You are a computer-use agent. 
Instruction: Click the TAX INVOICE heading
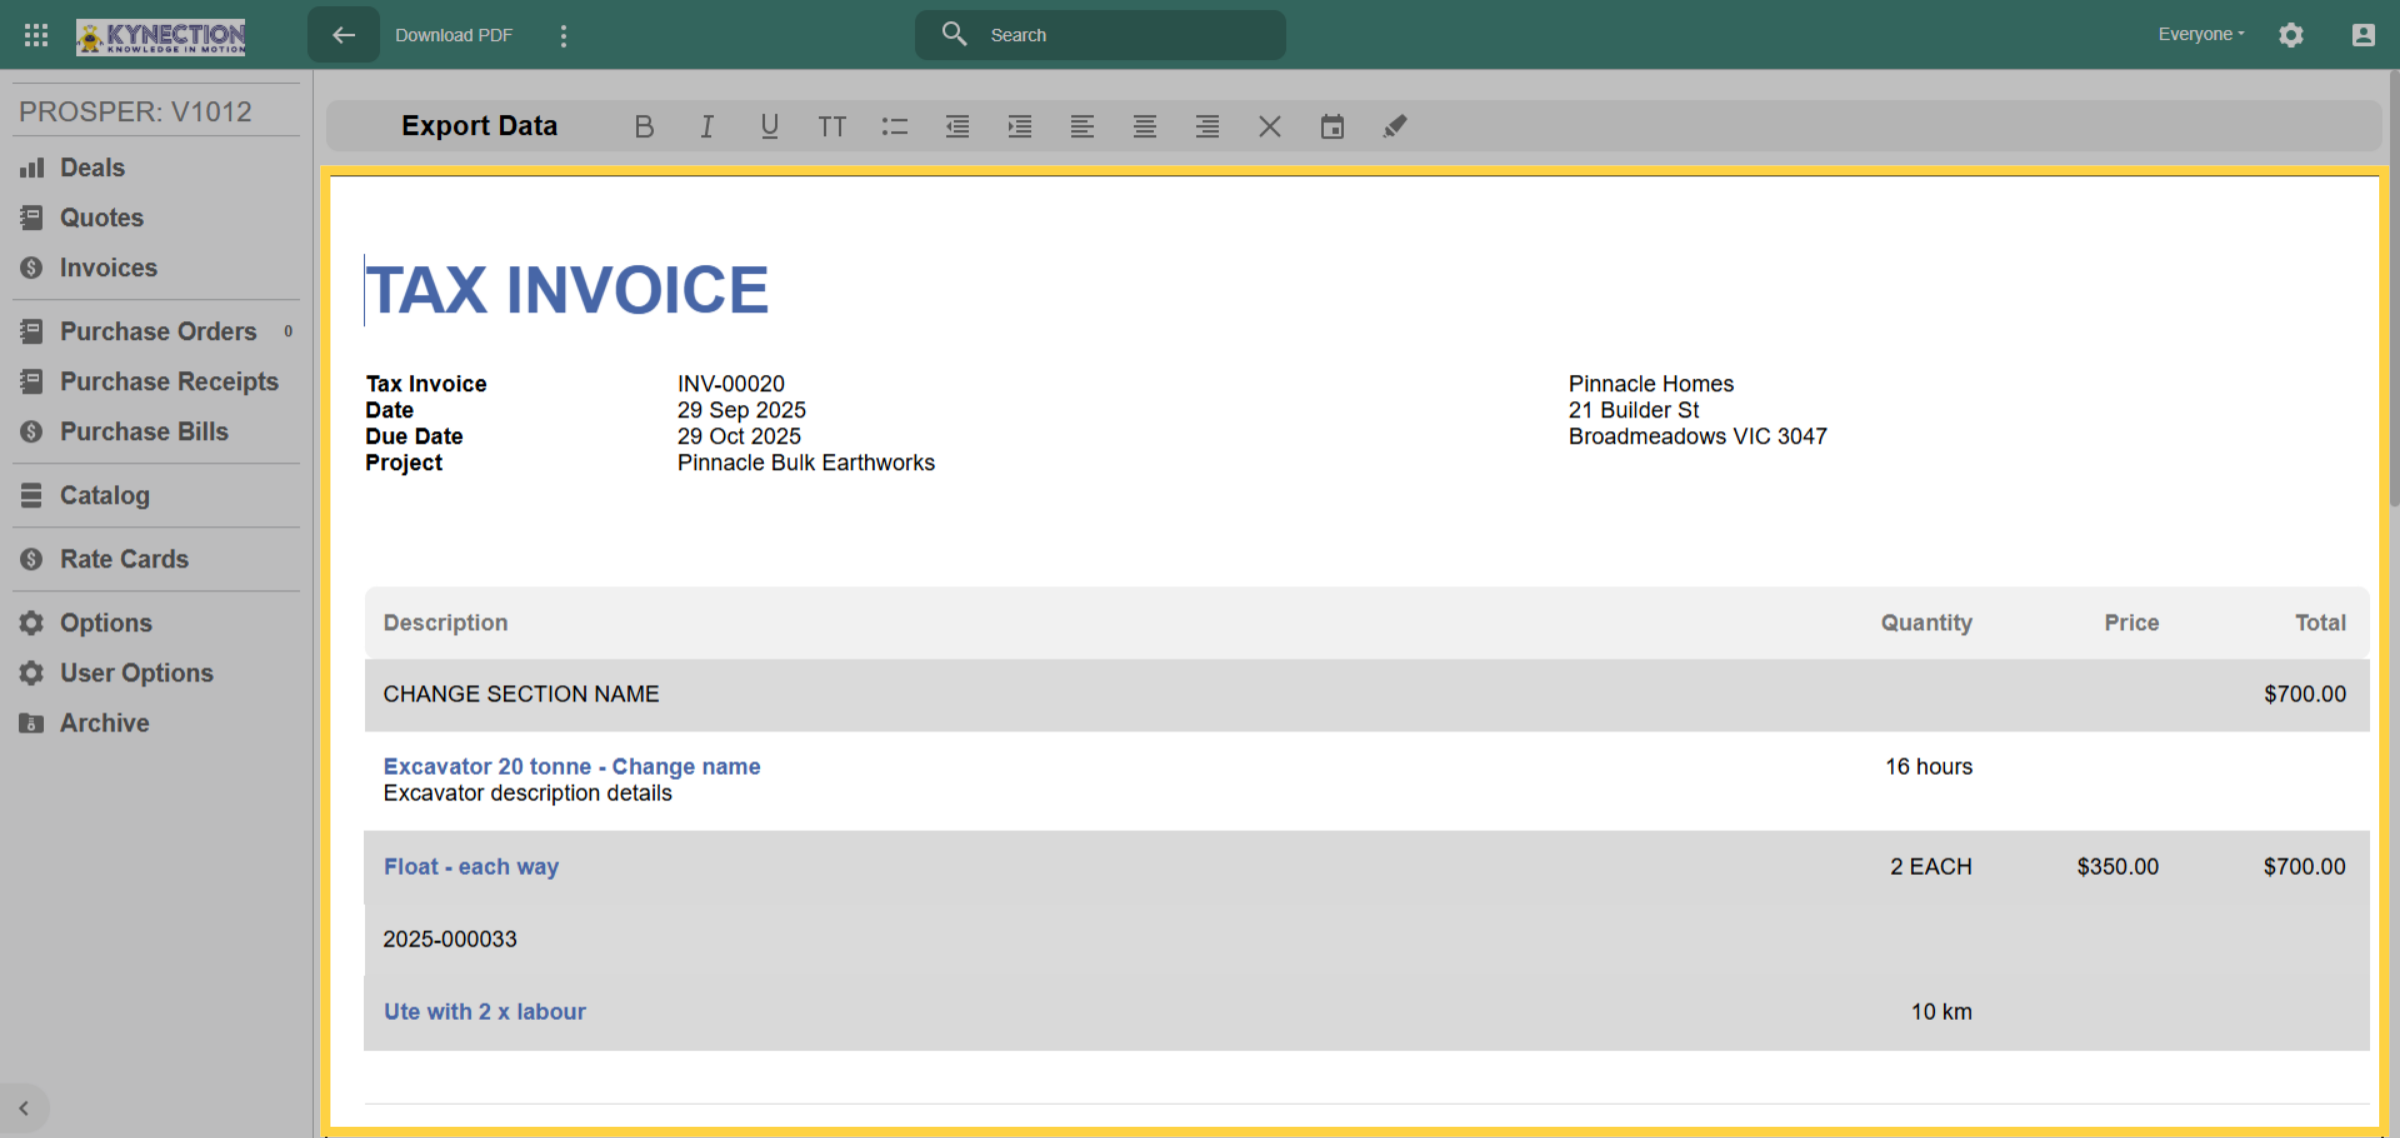point(567,290)
